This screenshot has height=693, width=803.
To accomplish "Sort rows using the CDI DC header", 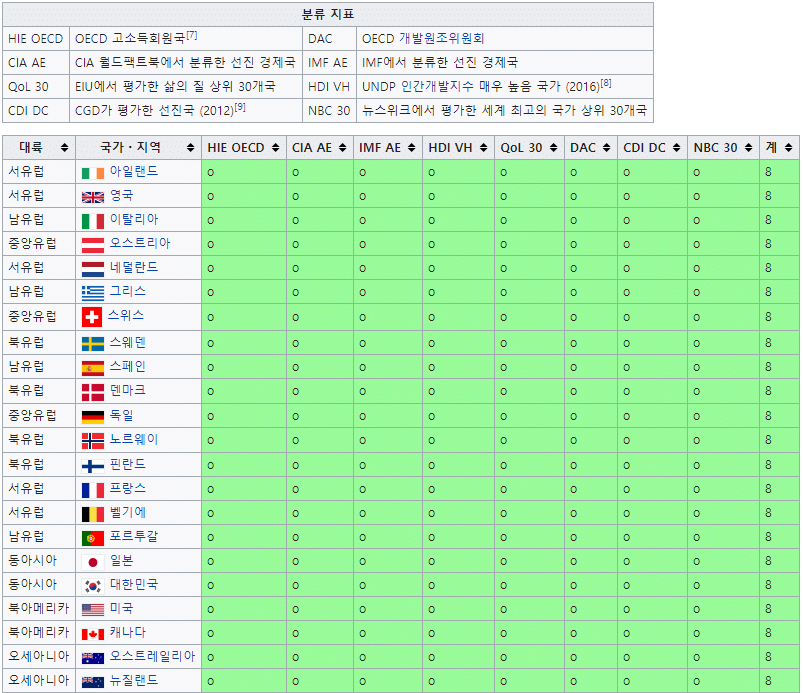I will 652,148.
